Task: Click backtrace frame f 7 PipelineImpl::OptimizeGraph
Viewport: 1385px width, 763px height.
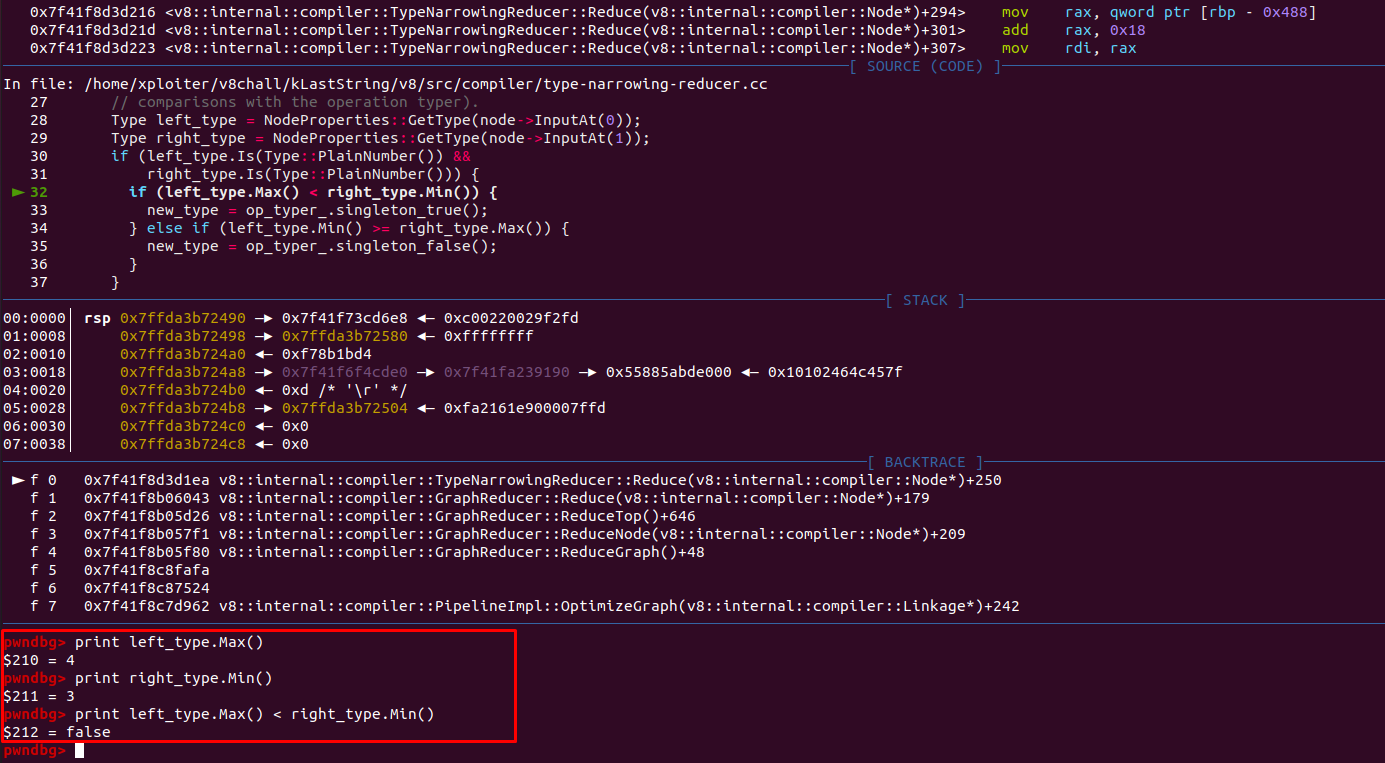Action: 525,606
